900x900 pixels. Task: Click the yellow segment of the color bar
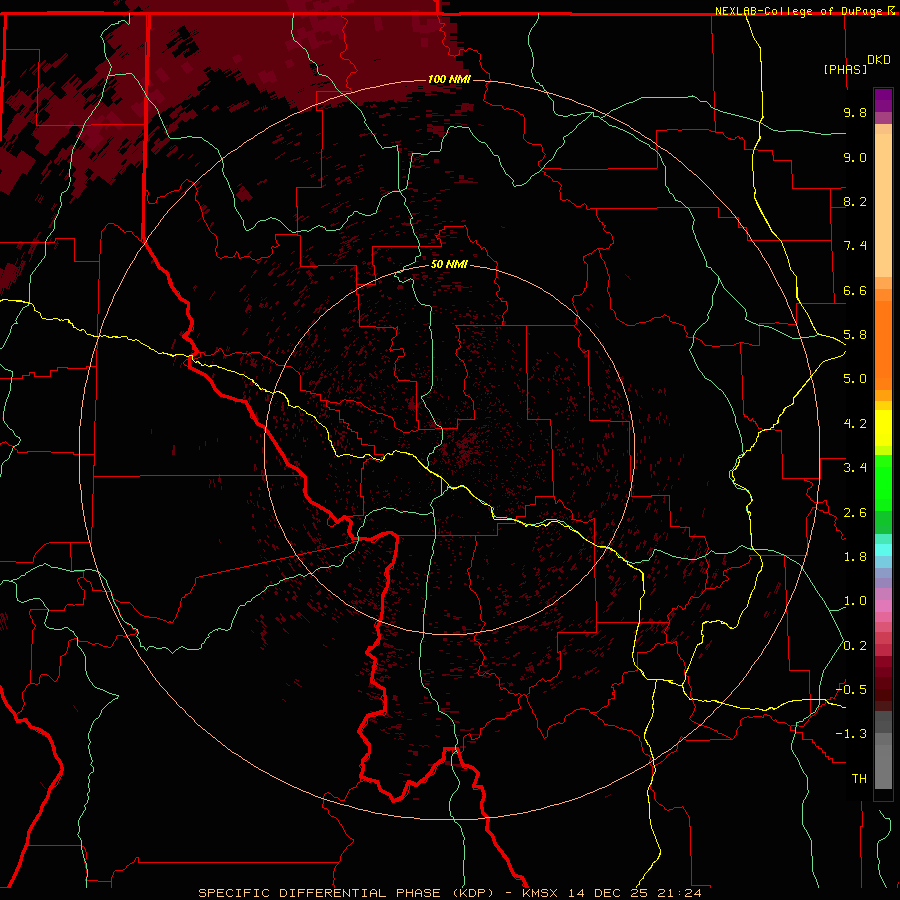pyautogui.click(x=883, y=428)
